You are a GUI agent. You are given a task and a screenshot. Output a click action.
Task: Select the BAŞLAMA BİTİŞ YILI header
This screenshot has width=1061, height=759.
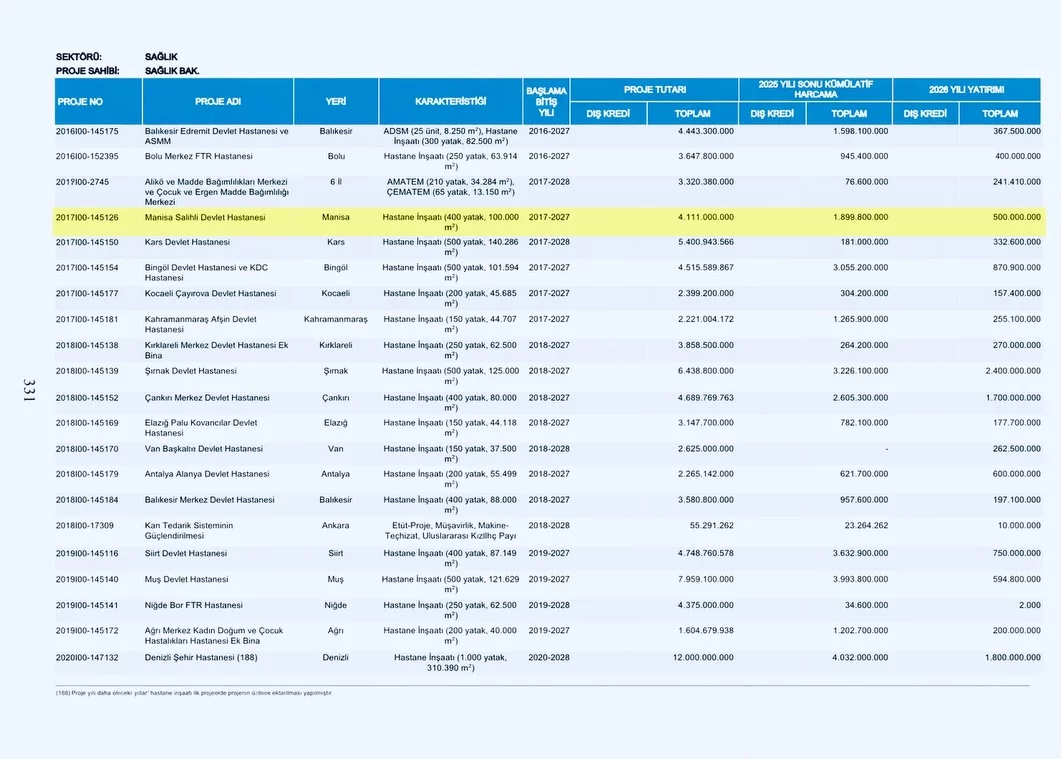point(546,101)
